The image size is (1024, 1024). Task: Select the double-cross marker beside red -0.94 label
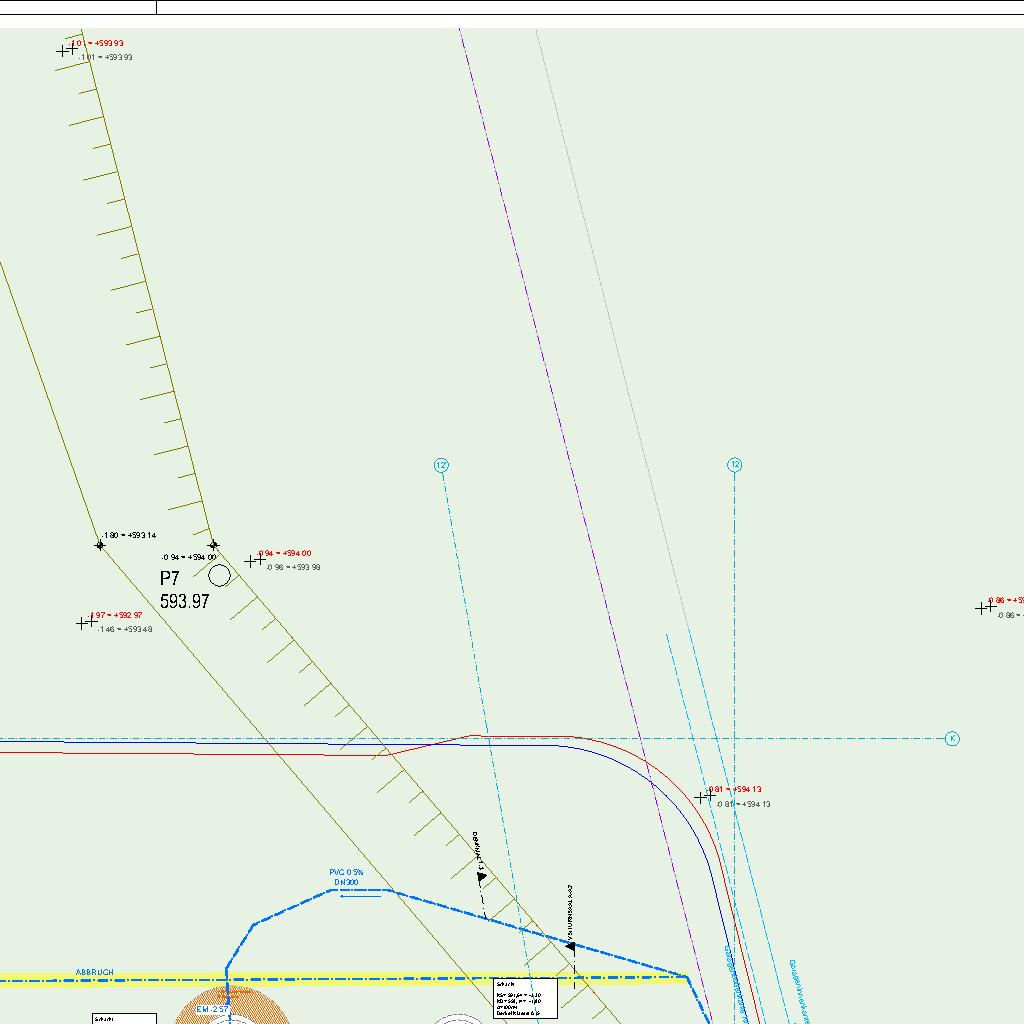click(x=255, y=560)
